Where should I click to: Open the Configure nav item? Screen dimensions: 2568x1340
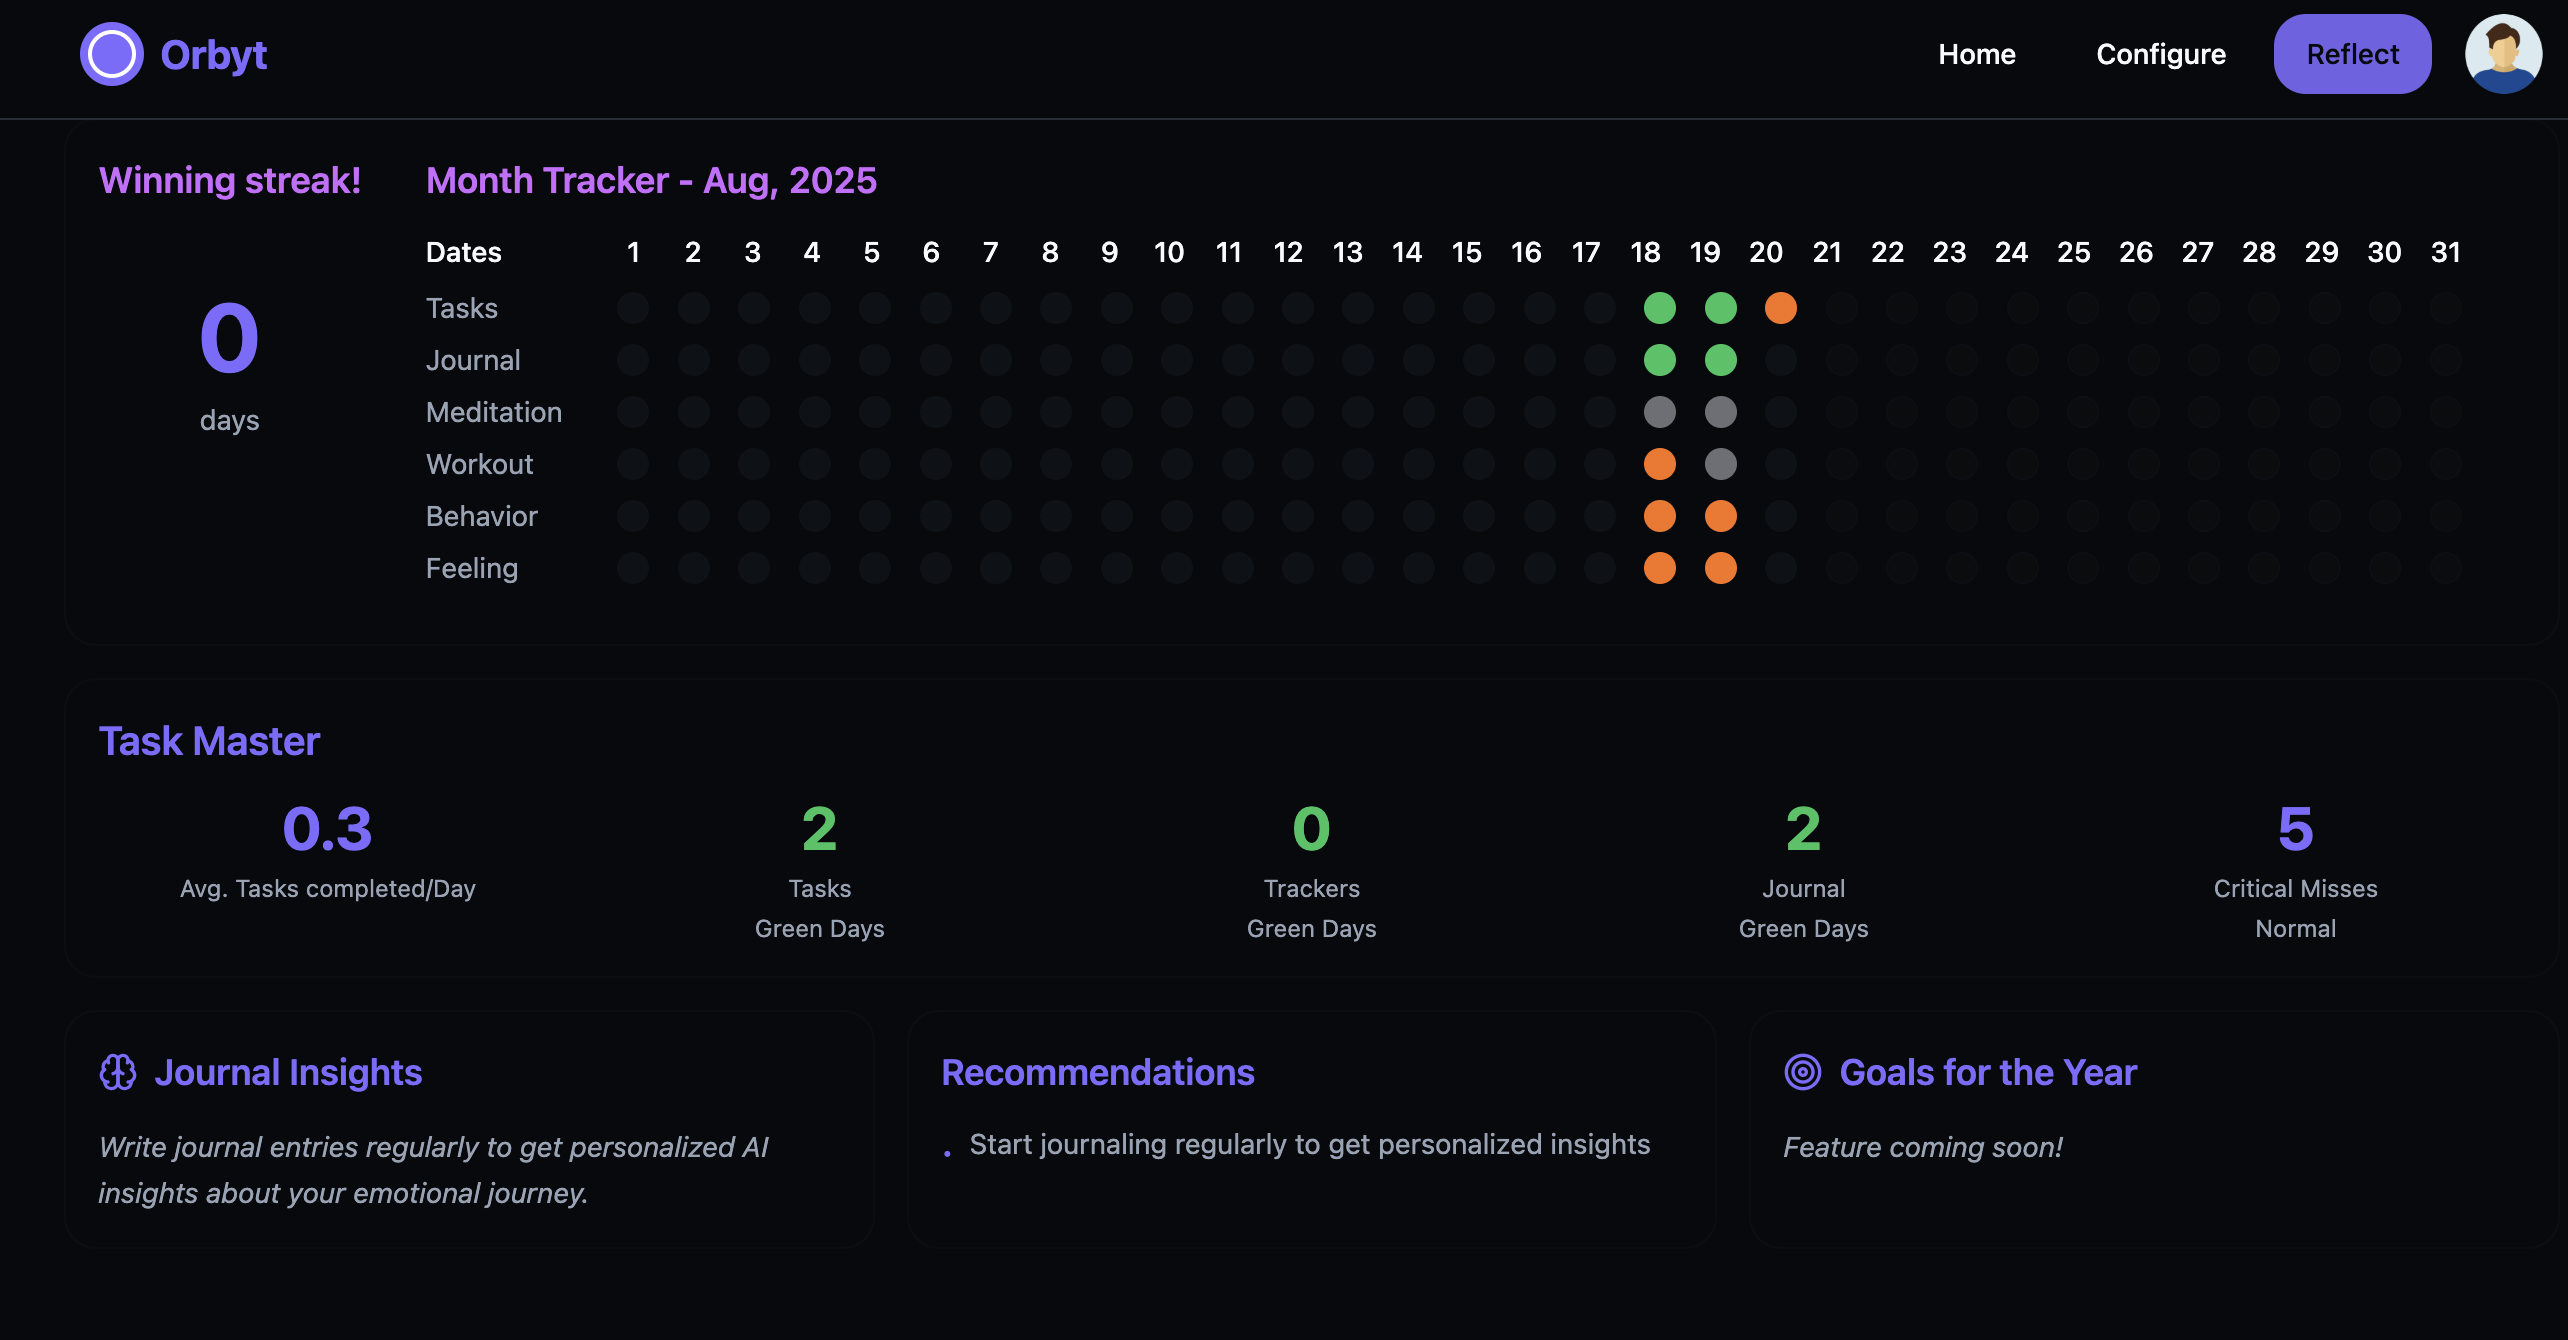(x=2160, y=54)
